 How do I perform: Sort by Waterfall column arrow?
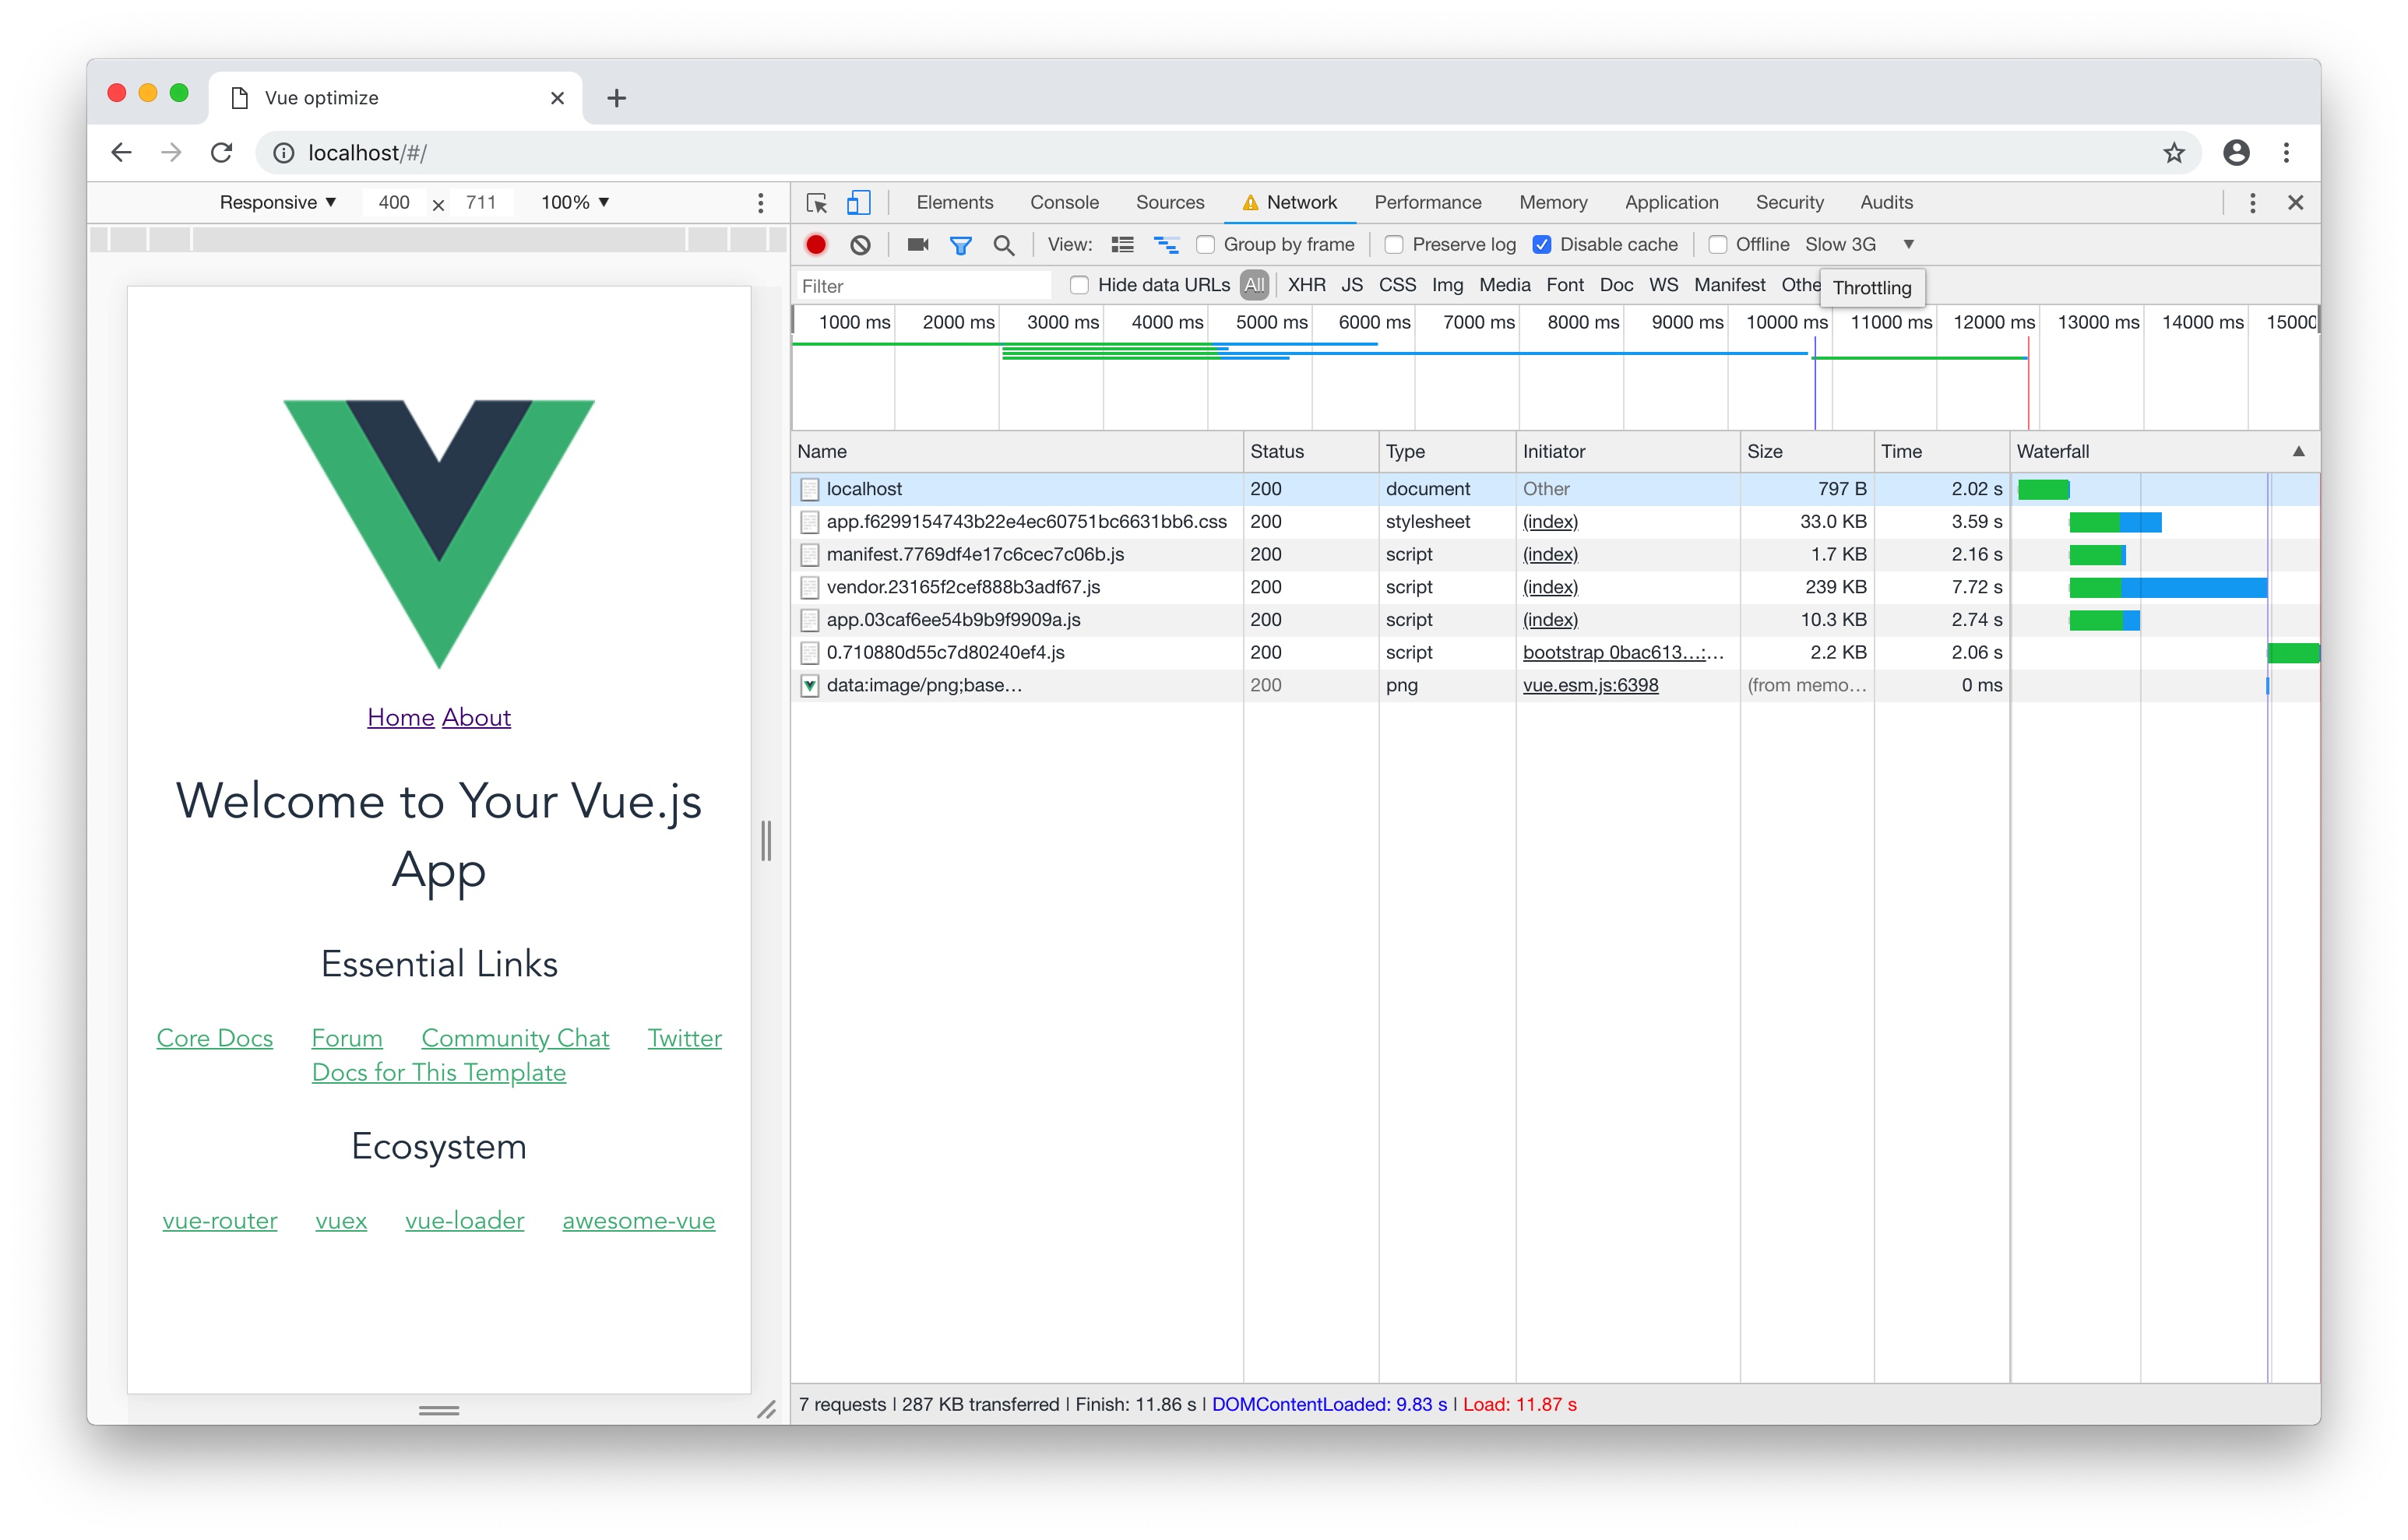[x=2298, y=452]
